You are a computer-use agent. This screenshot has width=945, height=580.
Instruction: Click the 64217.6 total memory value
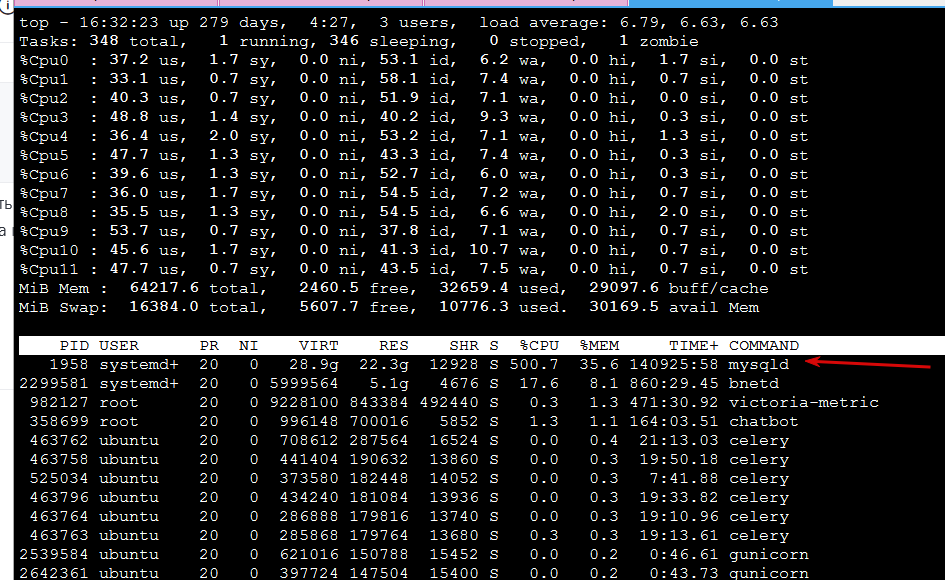[164, 288]
